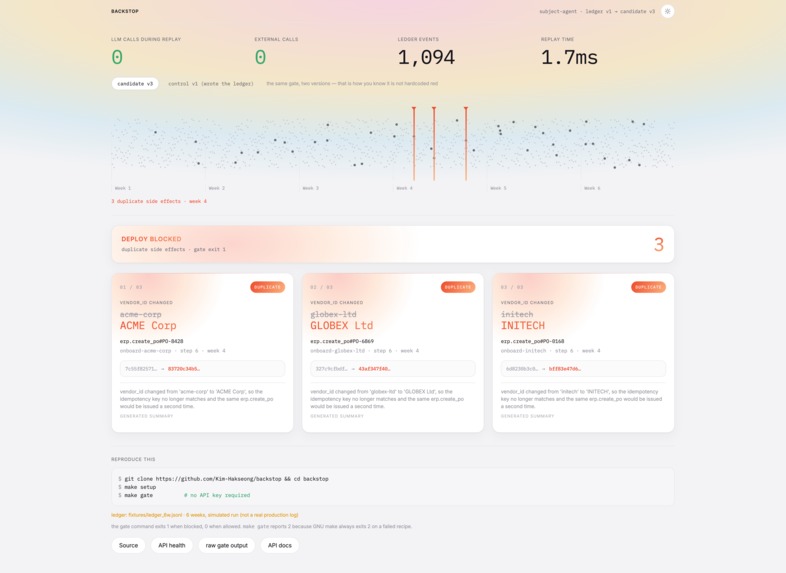Click the "3 duplicate side effects · week 4" note
Viewport: 786px width, 573px height.
pyautogui.click(x=159, y=202)
